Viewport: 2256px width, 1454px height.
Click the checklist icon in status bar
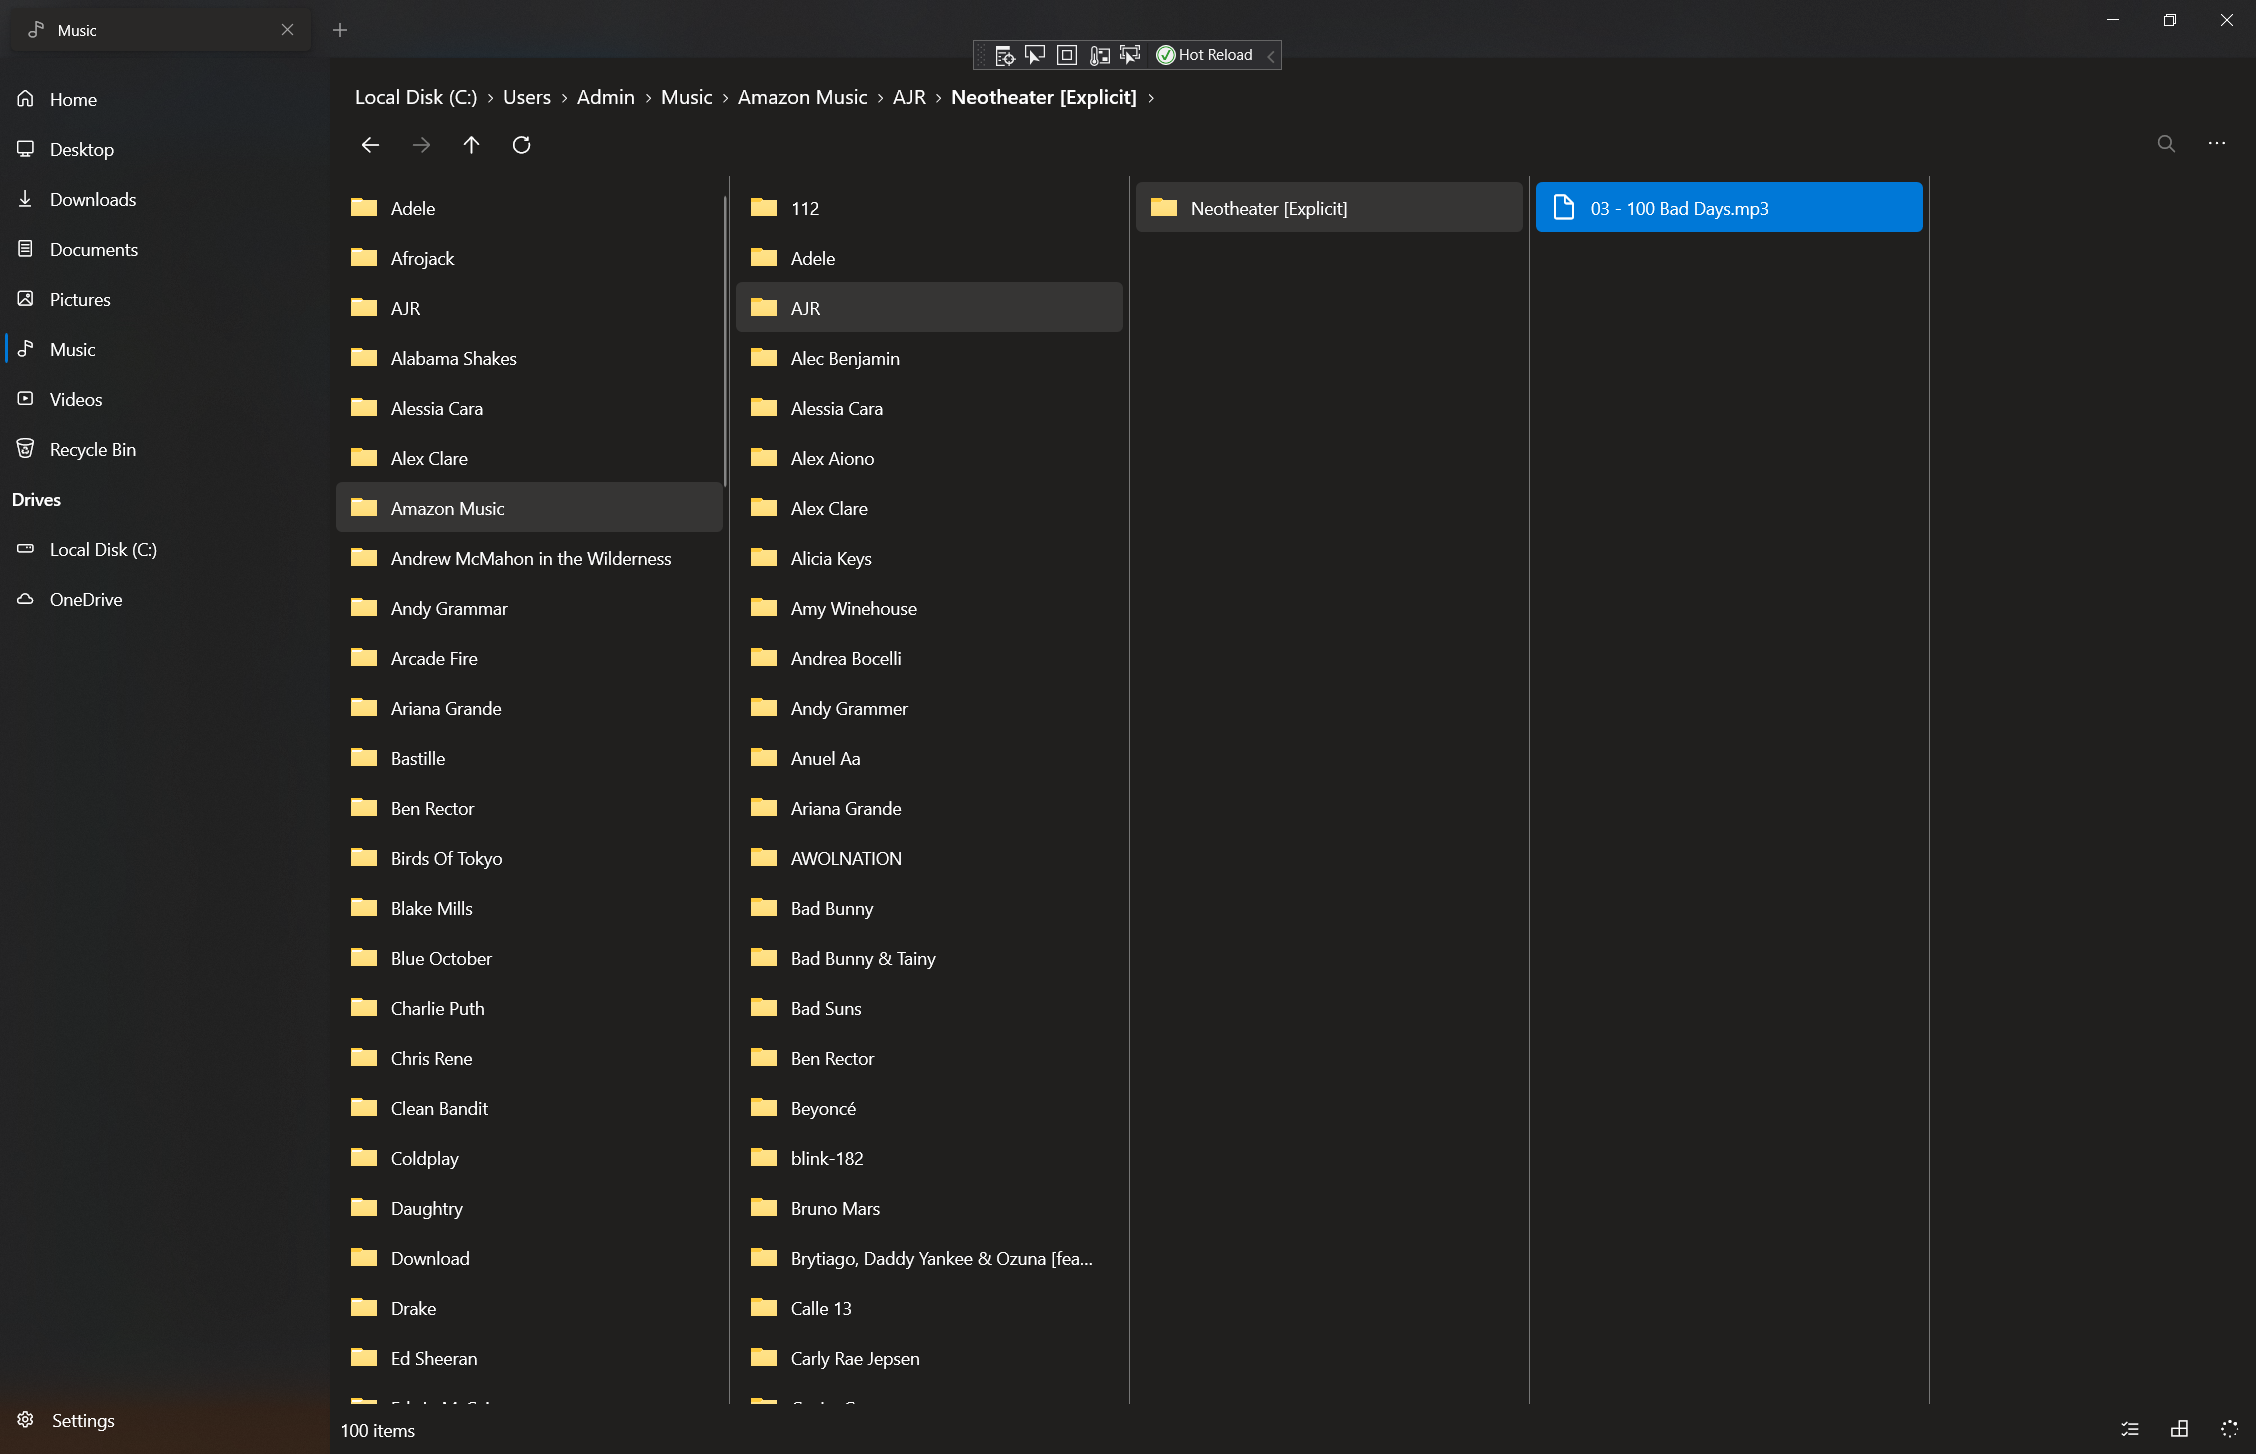click(x=2130, y=1429)
